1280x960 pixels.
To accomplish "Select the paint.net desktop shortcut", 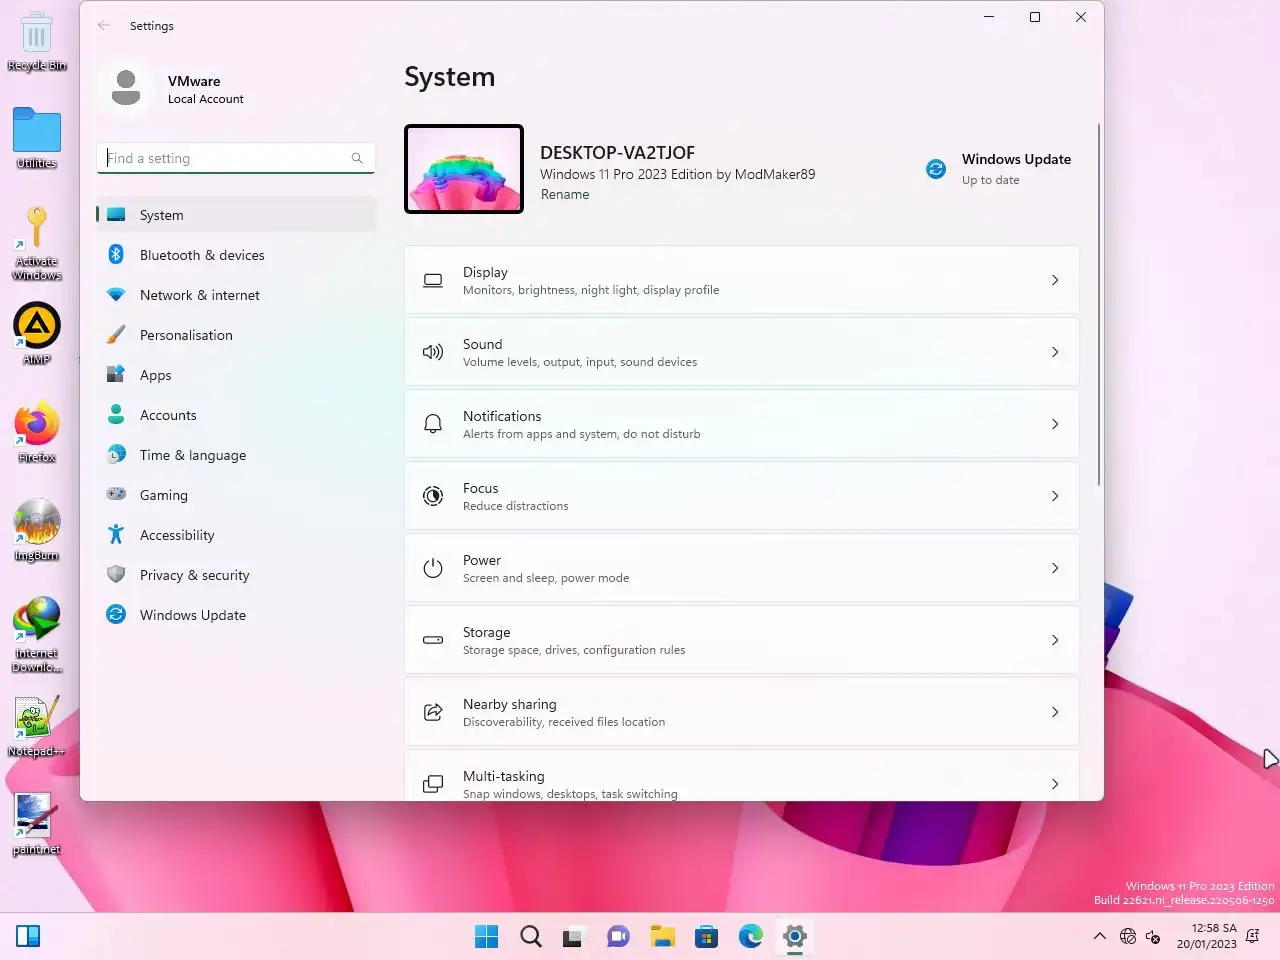I will (36, 824).
